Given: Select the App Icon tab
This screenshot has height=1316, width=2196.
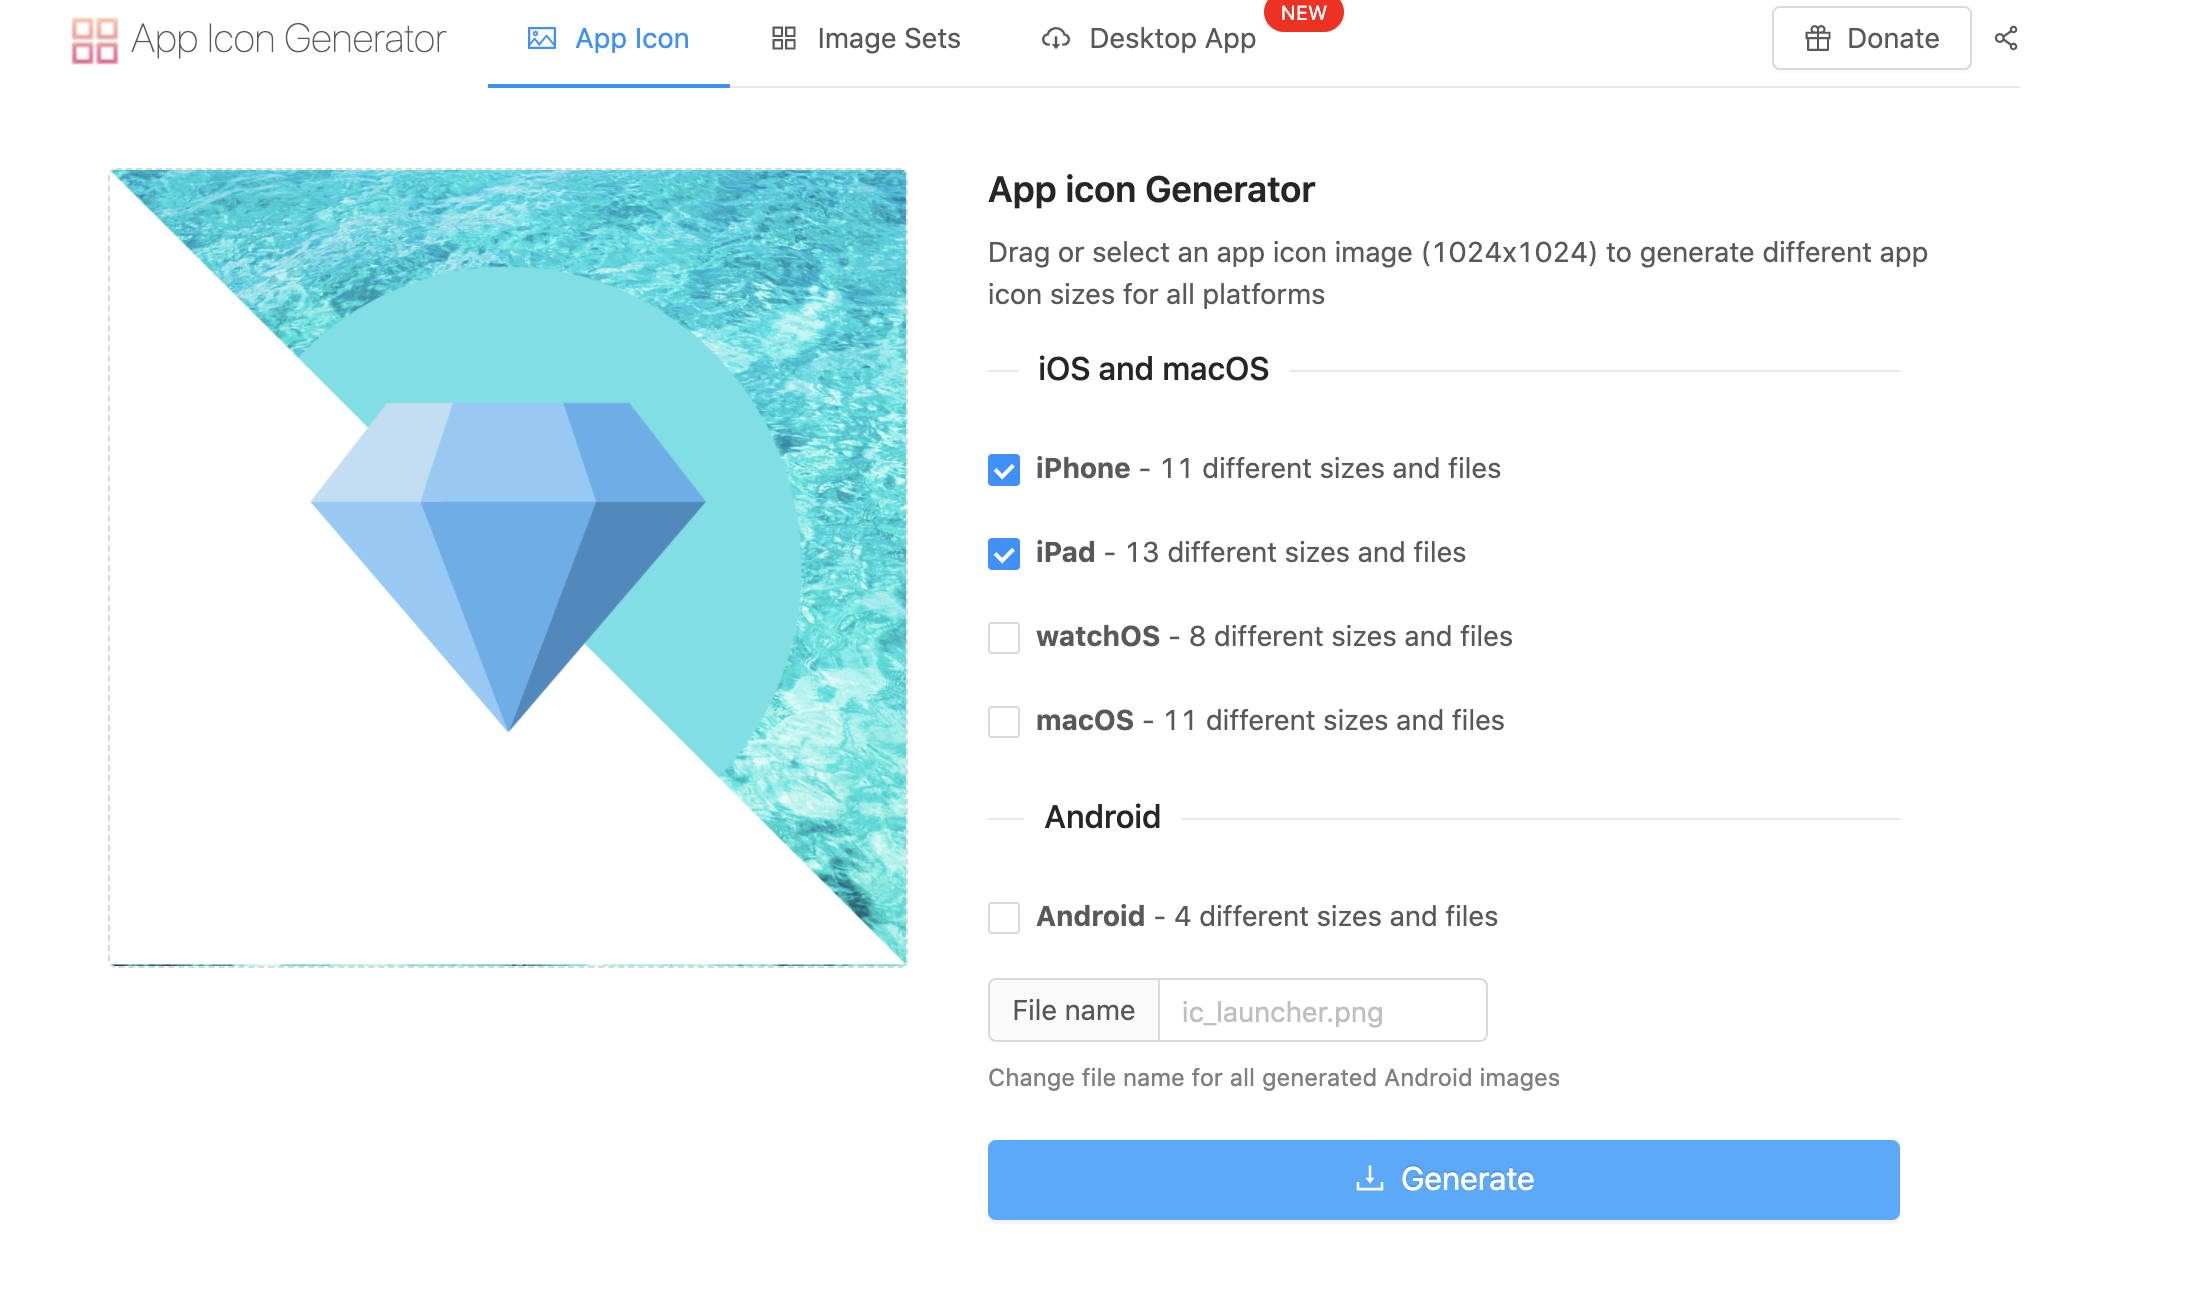Looking at the screenshot, I should pos(609,39).
